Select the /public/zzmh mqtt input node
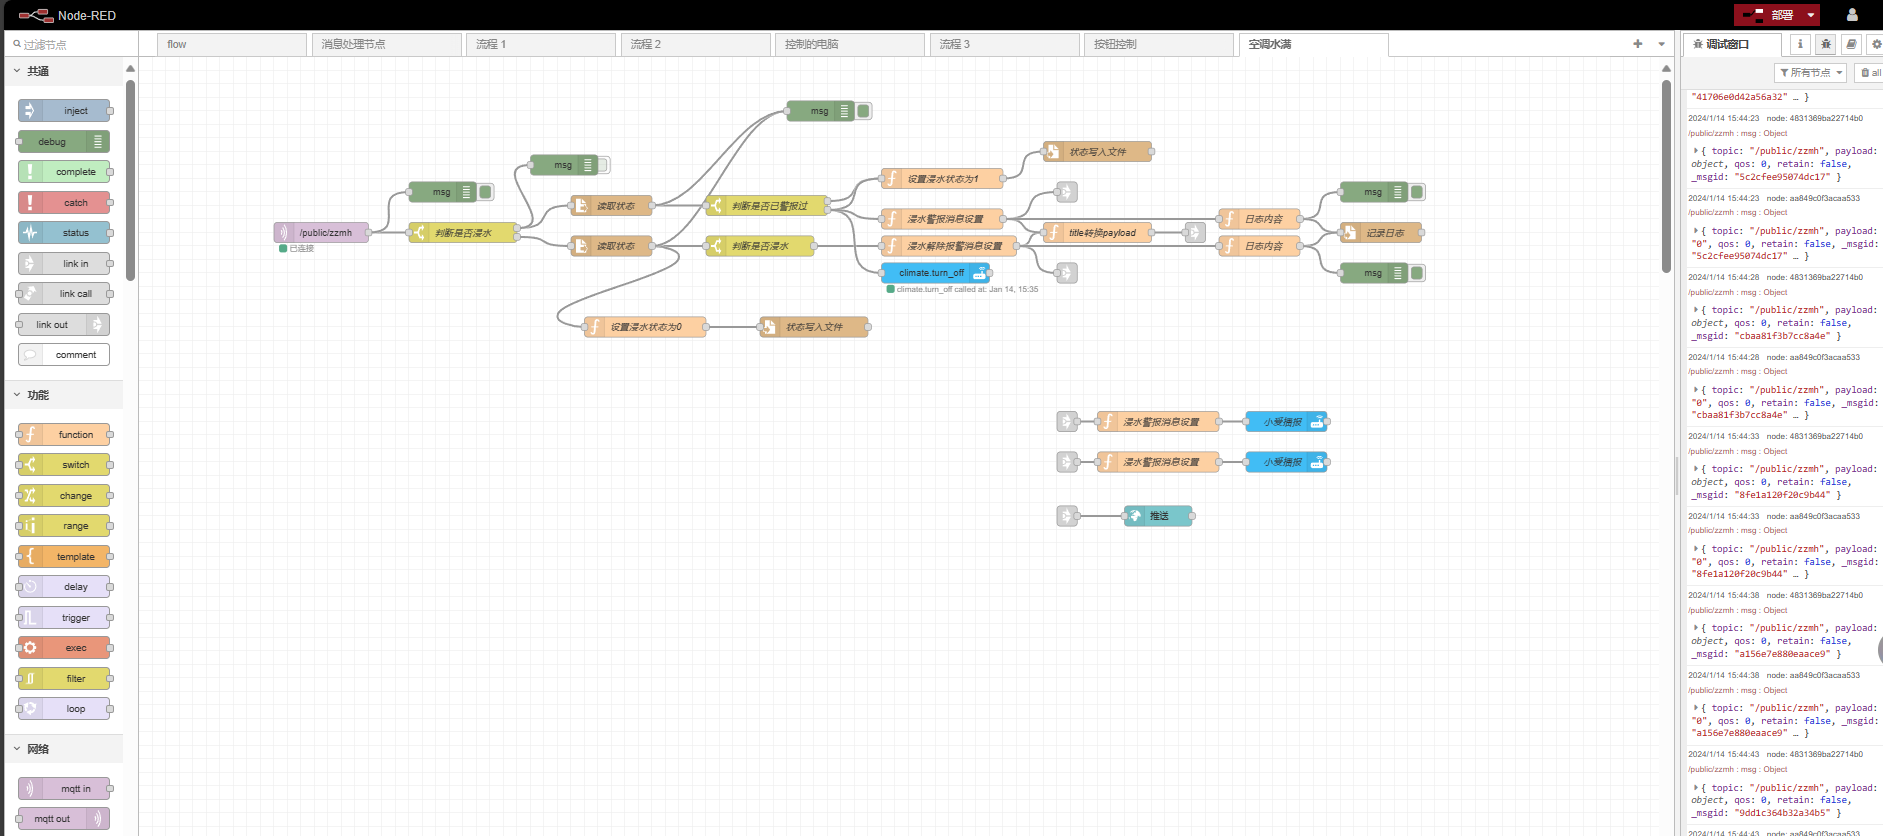Screen dimensions: 1883x836 tap(322, 233)
